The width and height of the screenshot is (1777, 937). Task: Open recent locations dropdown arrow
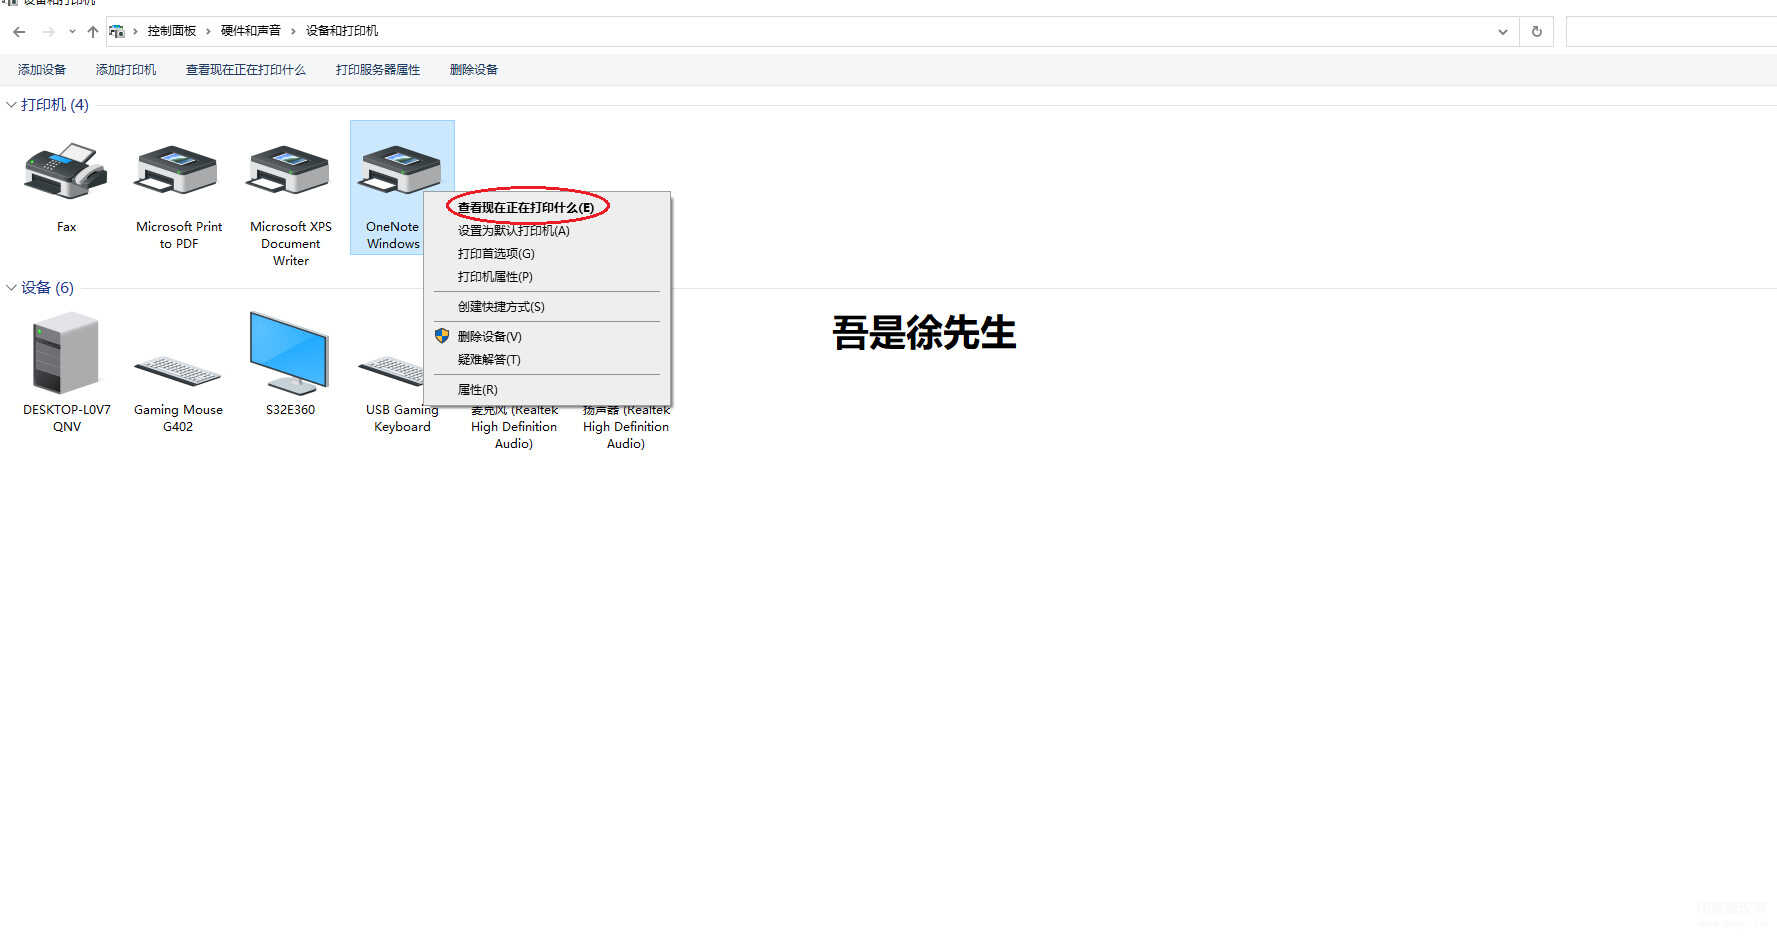[x=72, y=32]
